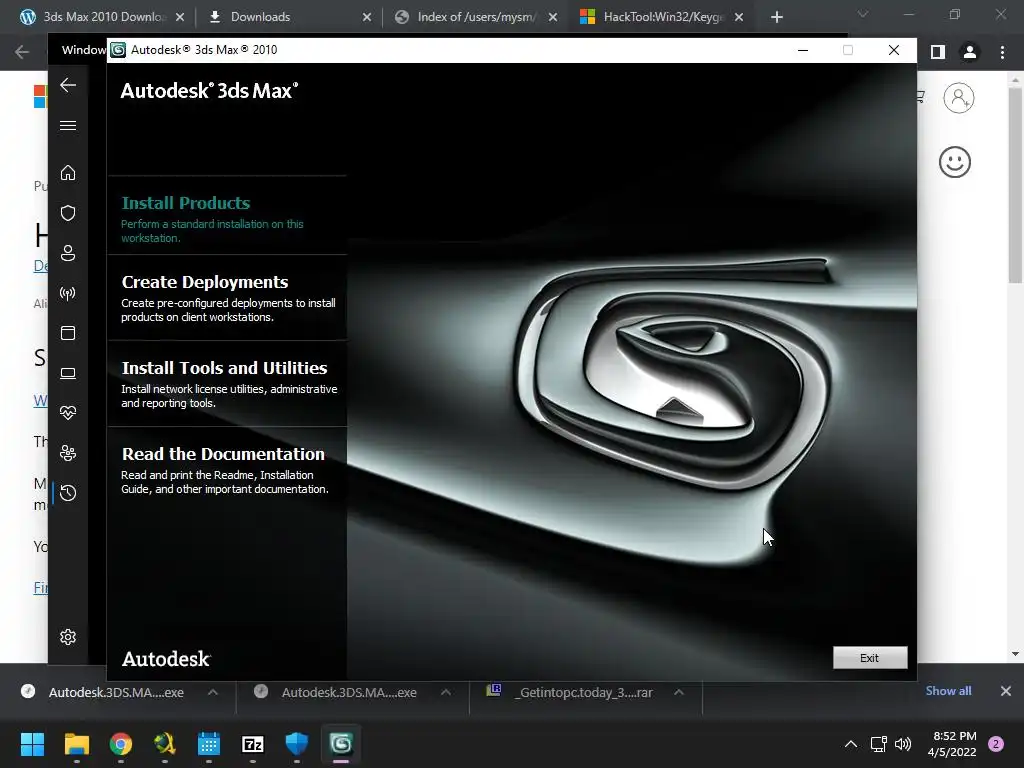Open Family options icon in sidebar
1024x768 pixels.
(x=68, y=453)
